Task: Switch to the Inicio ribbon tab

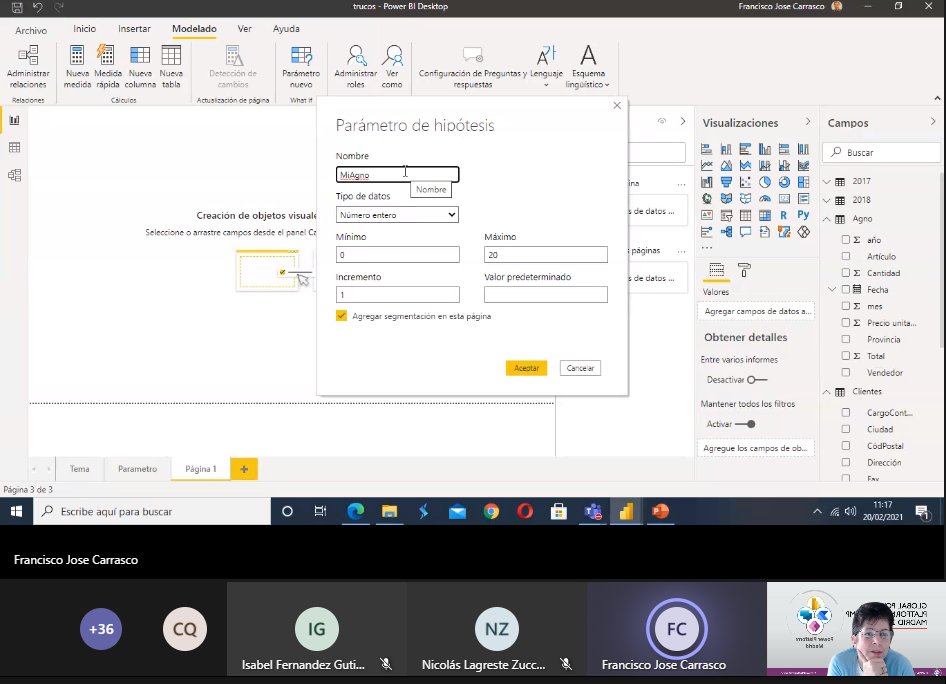Action: [x=84, y=28]
